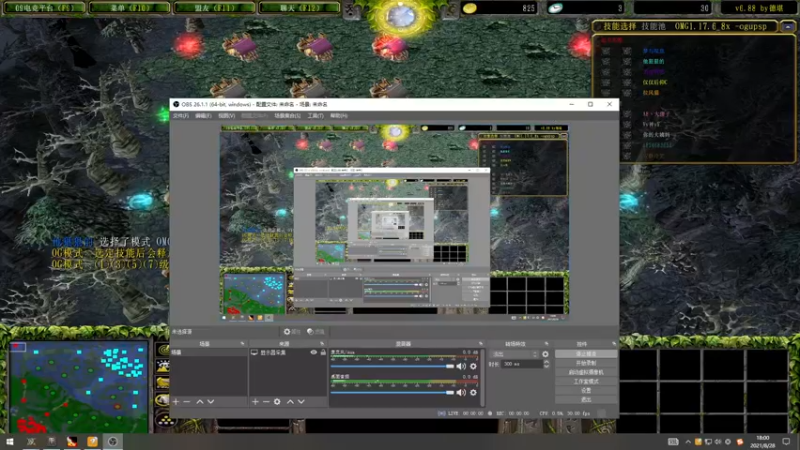Screen dimensions: 800x450
Task: Click the third button in OBS Controls panel
Action: tap(586, 372)
